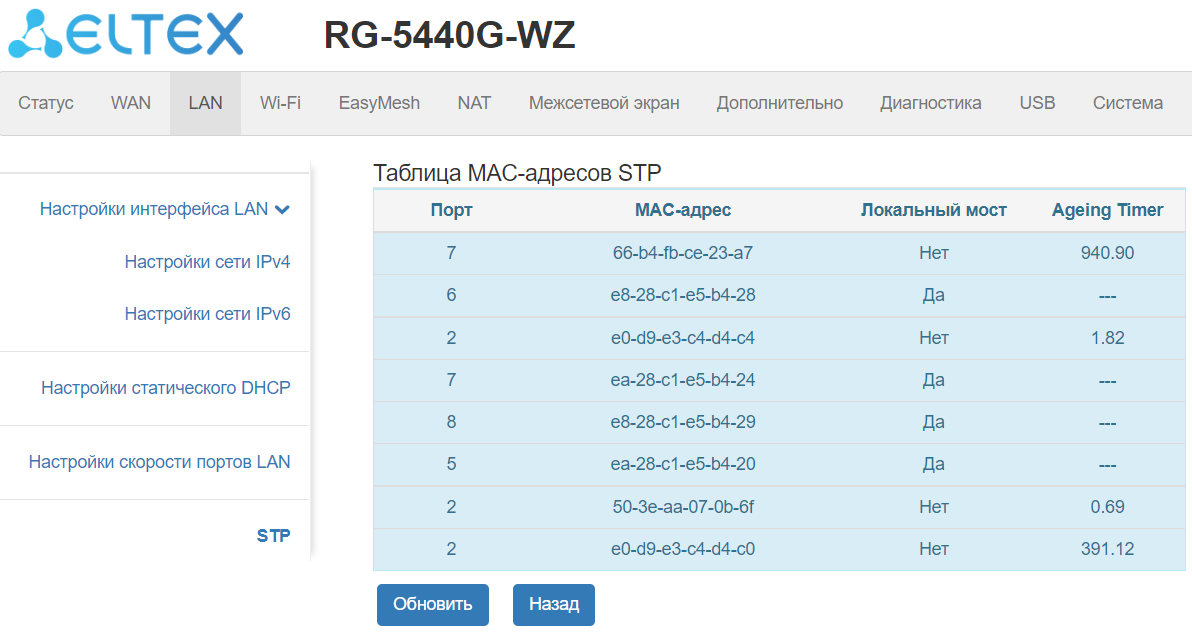Click Нет in the 66-b4-fb-ce-23-a7 row
1192x637 pixels.
[934, 253]
